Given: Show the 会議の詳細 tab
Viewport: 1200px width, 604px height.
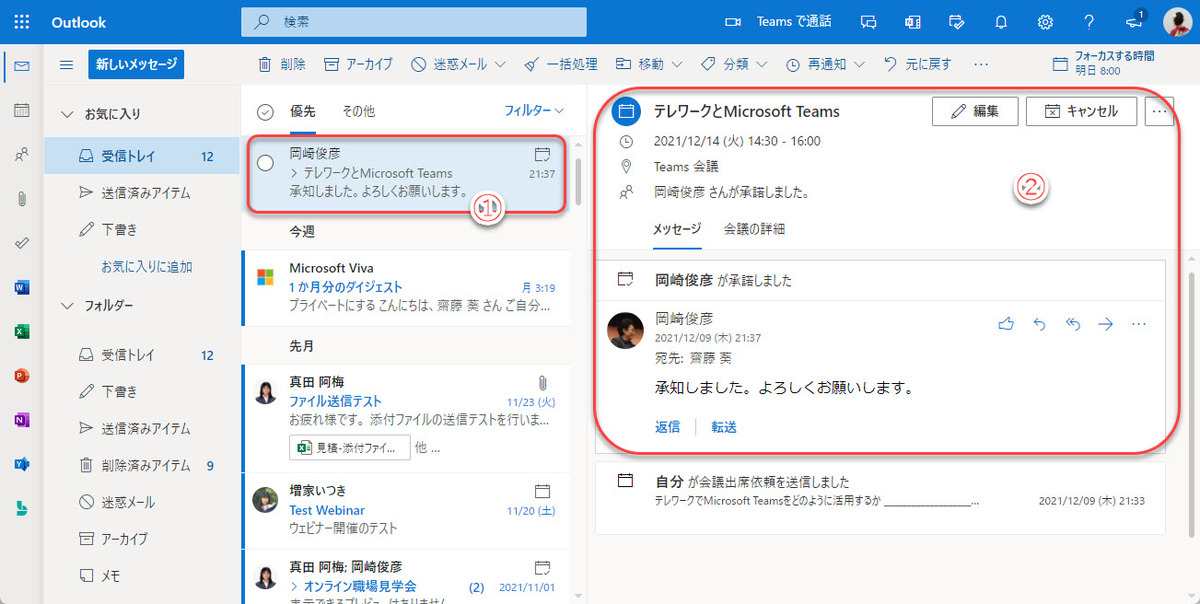Looking at the screenshot, I should pyautogui.click(x=754, y=229).
